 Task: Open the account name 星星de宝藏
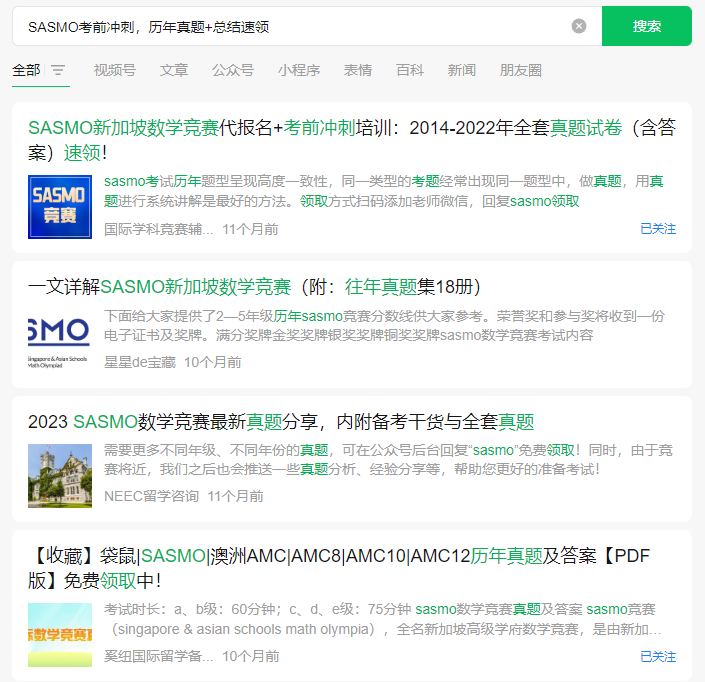pos(140,362)
